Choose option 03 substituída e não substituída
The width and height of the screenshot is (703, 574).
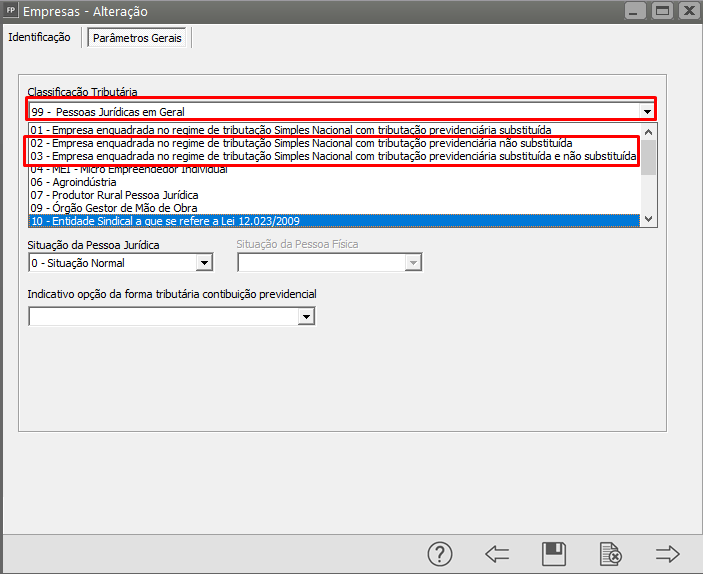pos(334,156)
